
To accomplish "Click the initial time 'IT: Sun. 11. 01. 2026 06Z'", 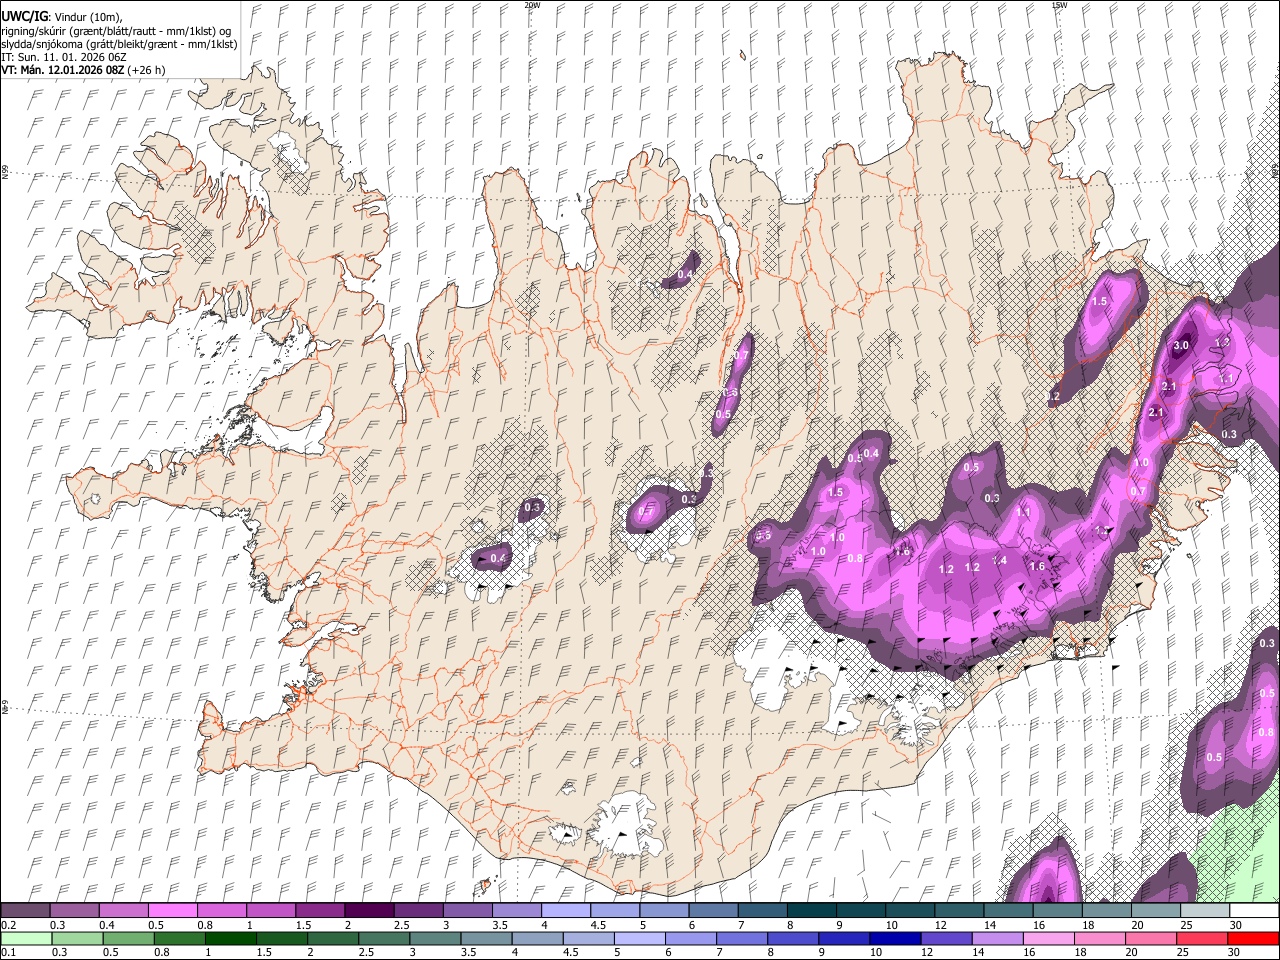I will tap(63, 57).
